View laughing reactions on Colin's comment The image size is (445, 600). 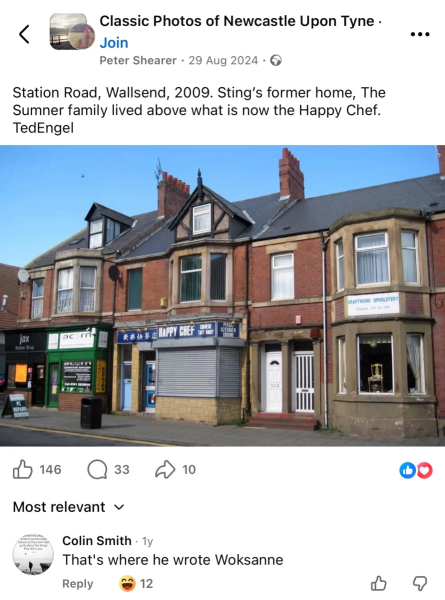tap(136, 584)
